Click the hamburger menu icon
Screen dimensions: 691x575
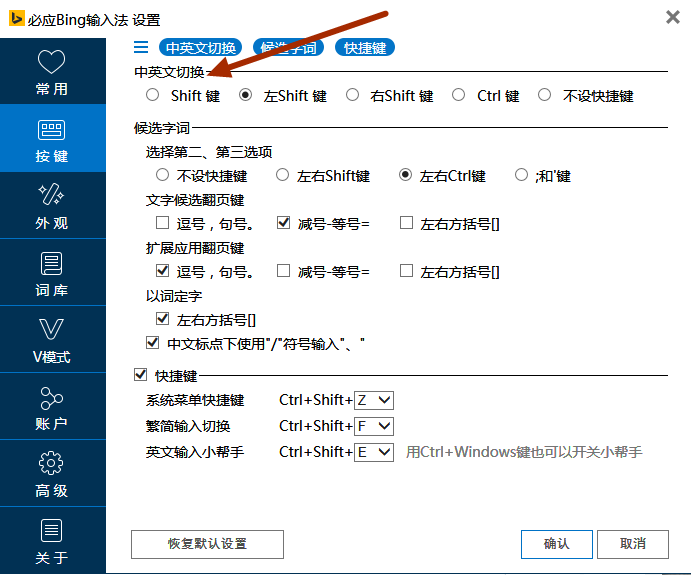[x=141, y=47]
